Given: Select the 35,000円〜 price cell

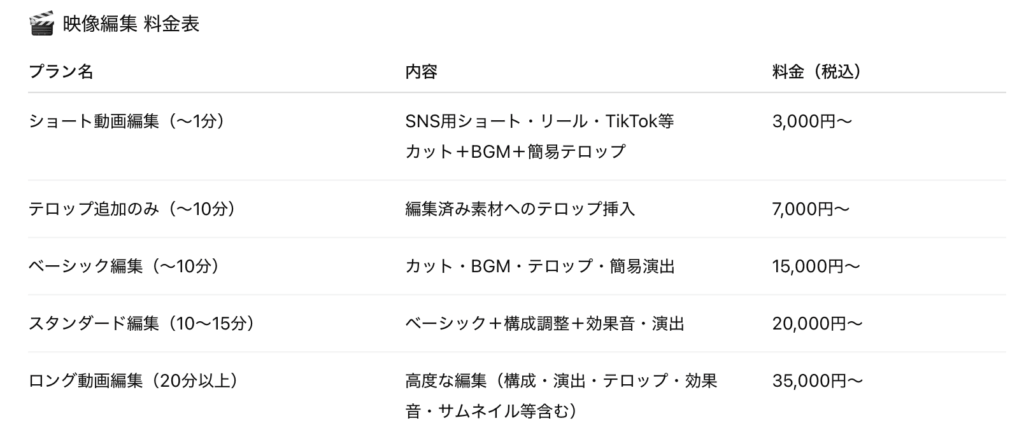Looking at the screenshot, I should coord(817,381).
